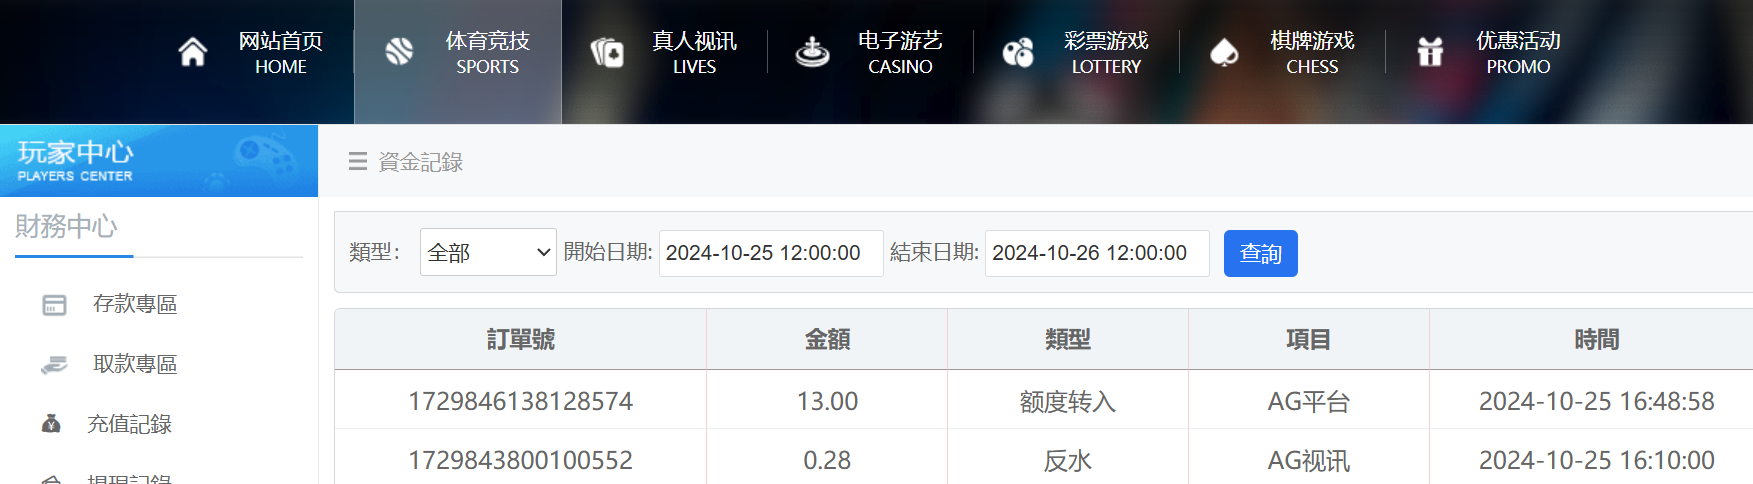Open the 体育竞技 SPORTS menu
This screenshot has width=1753, height=484.
487,52
